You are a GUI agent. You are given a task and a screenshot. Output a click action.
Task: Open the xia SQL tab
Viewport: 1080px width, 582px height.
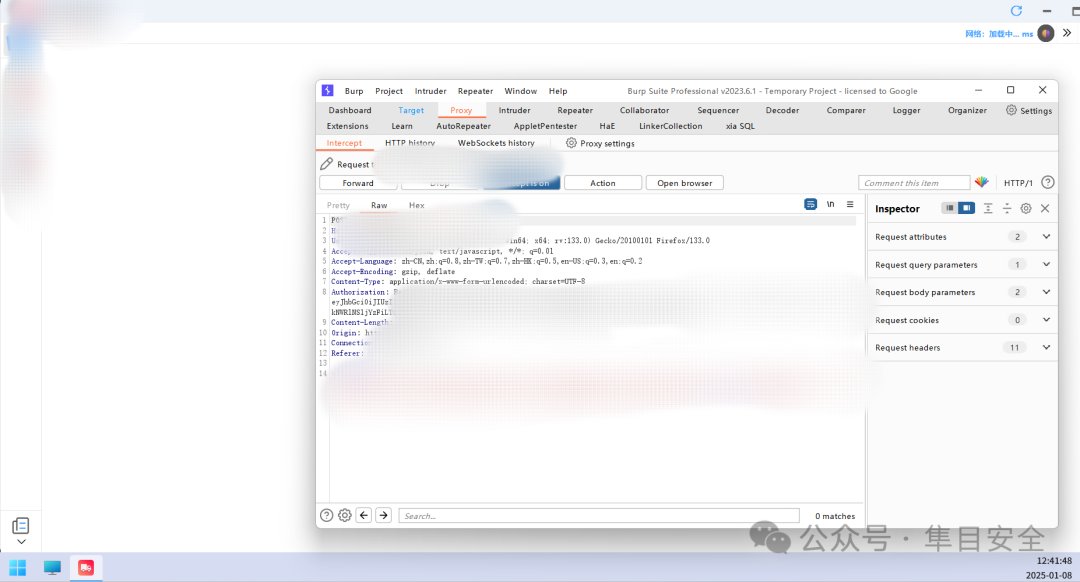(740, 126)
